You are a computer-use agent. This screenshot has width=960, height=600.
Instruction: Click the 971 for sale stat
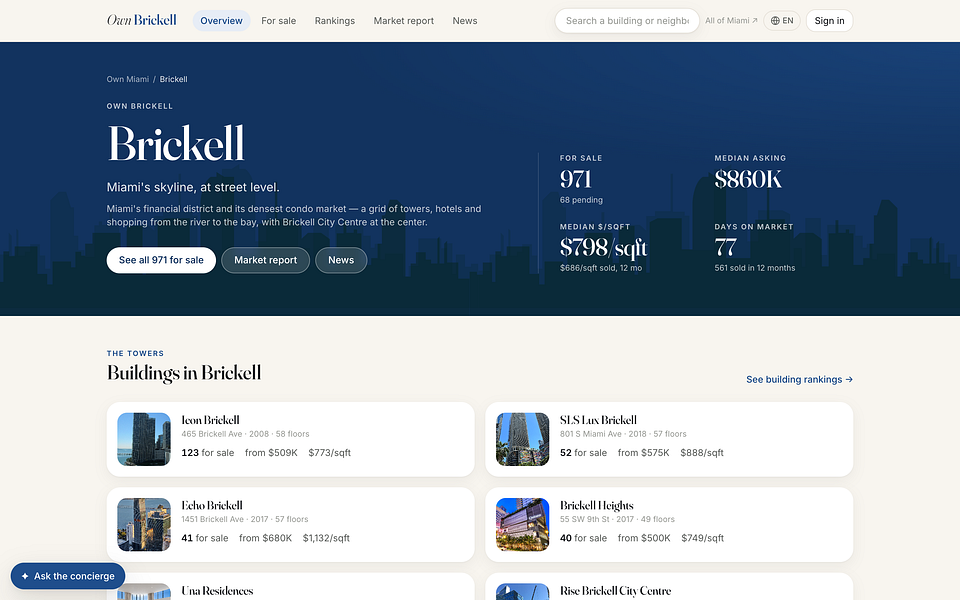pos(576,179)
